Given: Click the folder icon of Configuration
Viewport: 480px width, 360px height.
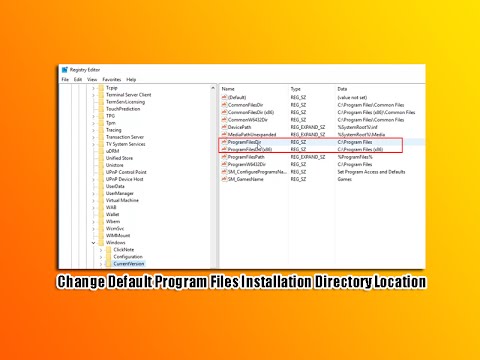Looking at the screenshot, I should tap(108, 257).
